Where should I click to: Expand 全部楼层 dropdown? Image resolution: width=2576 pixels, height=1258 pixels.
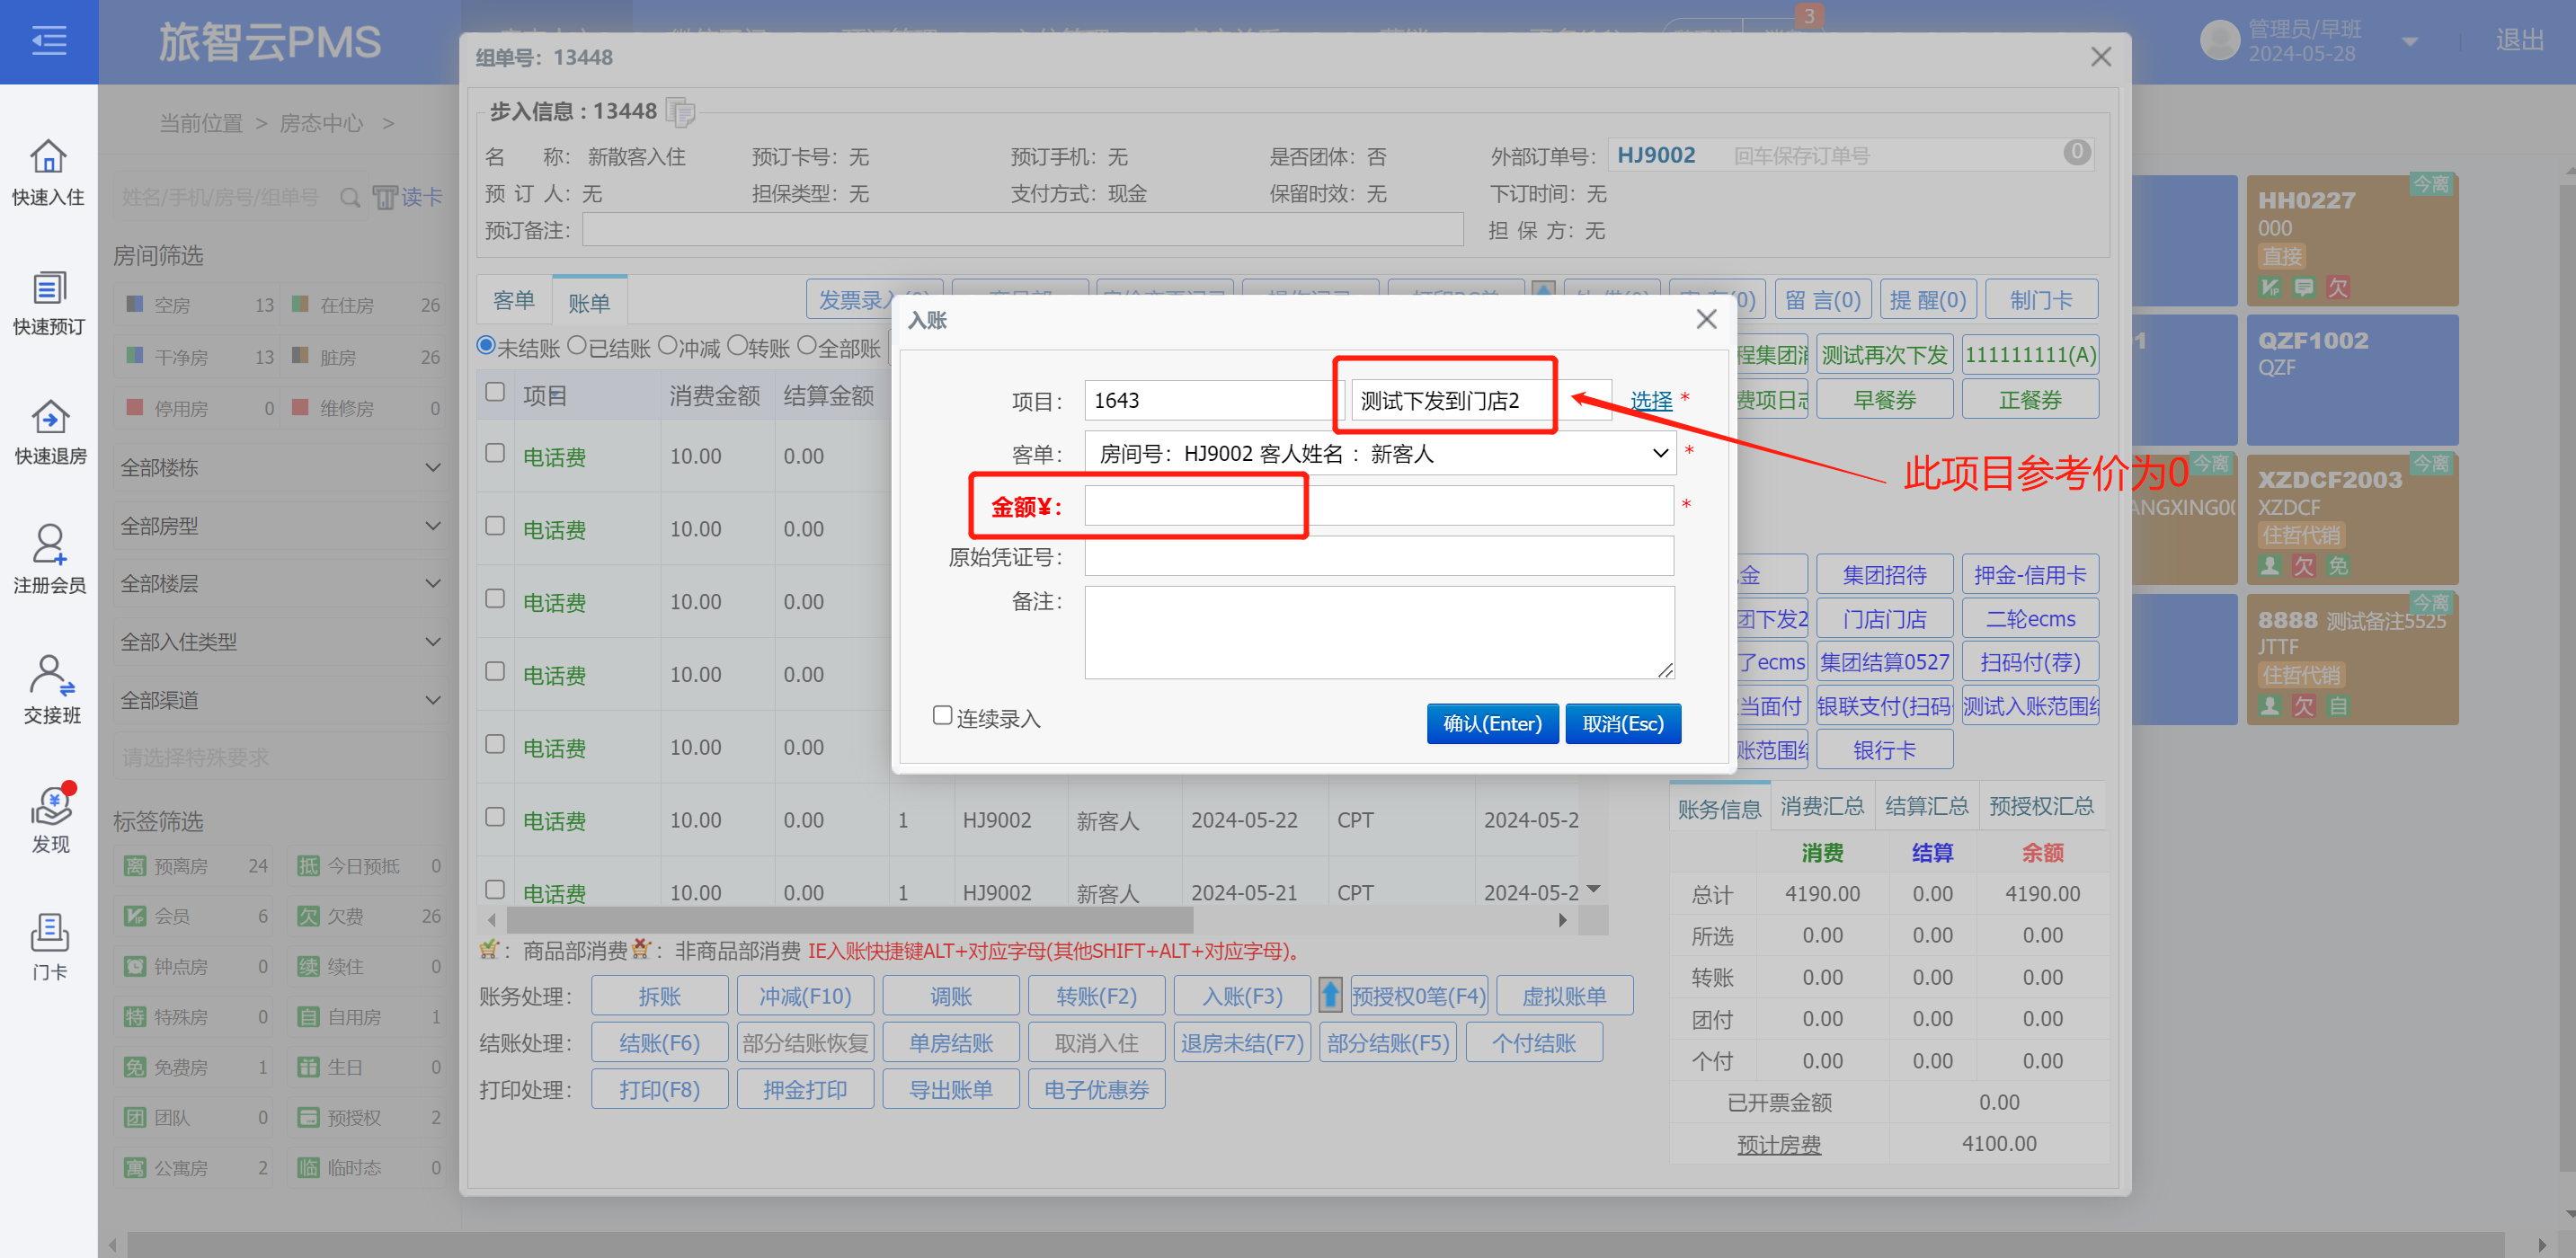coord(280,584)
